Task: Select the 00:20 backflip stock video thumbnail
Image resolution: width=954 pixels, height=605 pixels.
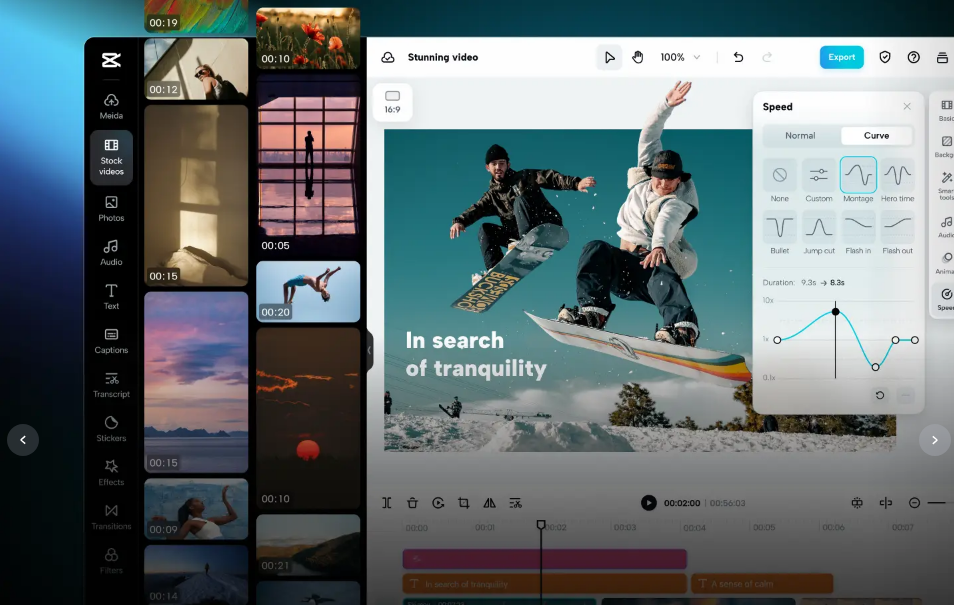Action: pyautogui.click(x=308, y=291)
